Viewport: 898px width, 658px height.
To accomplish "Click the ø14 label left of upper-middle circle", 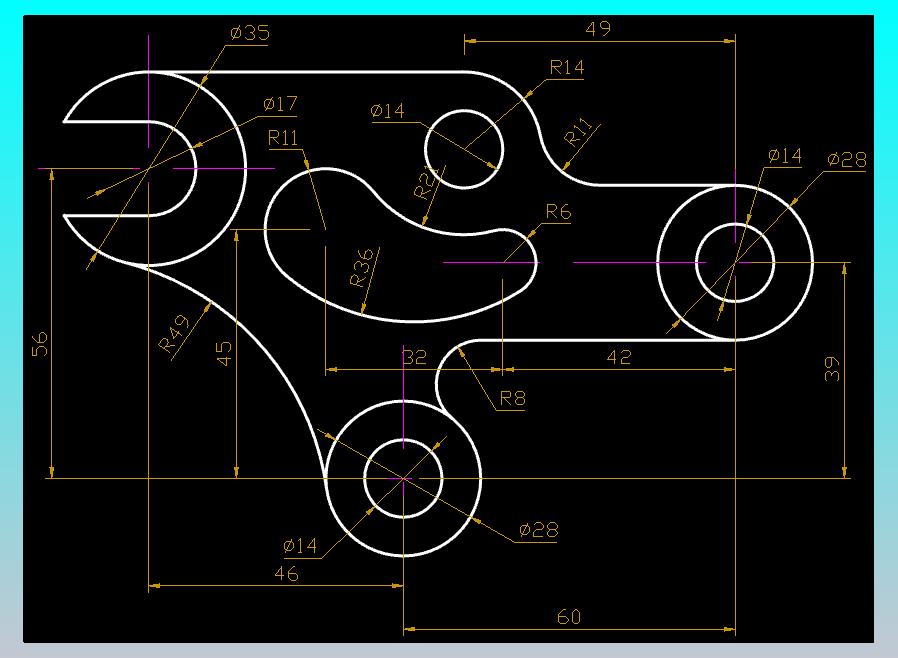I will pos(388,111).
